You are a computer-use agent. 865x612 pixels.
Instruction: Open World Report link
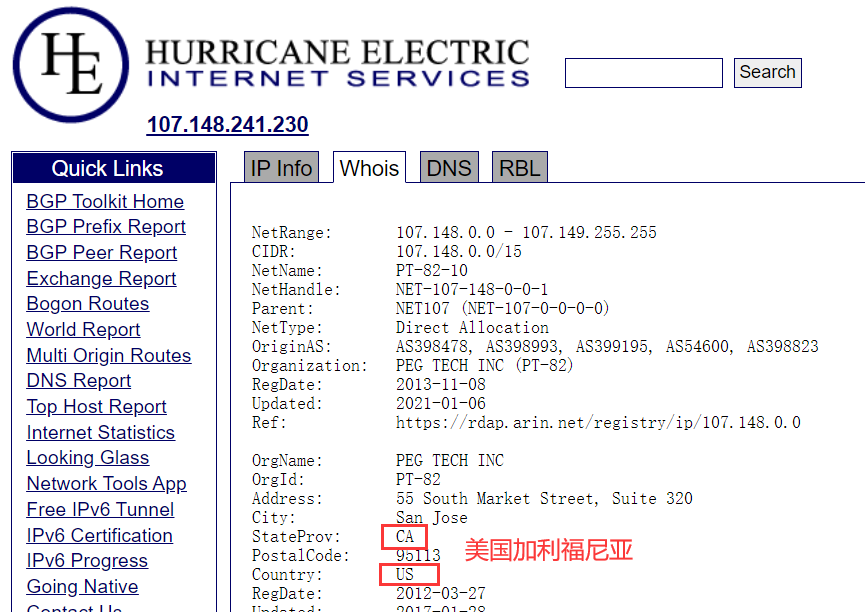point(83,330)
